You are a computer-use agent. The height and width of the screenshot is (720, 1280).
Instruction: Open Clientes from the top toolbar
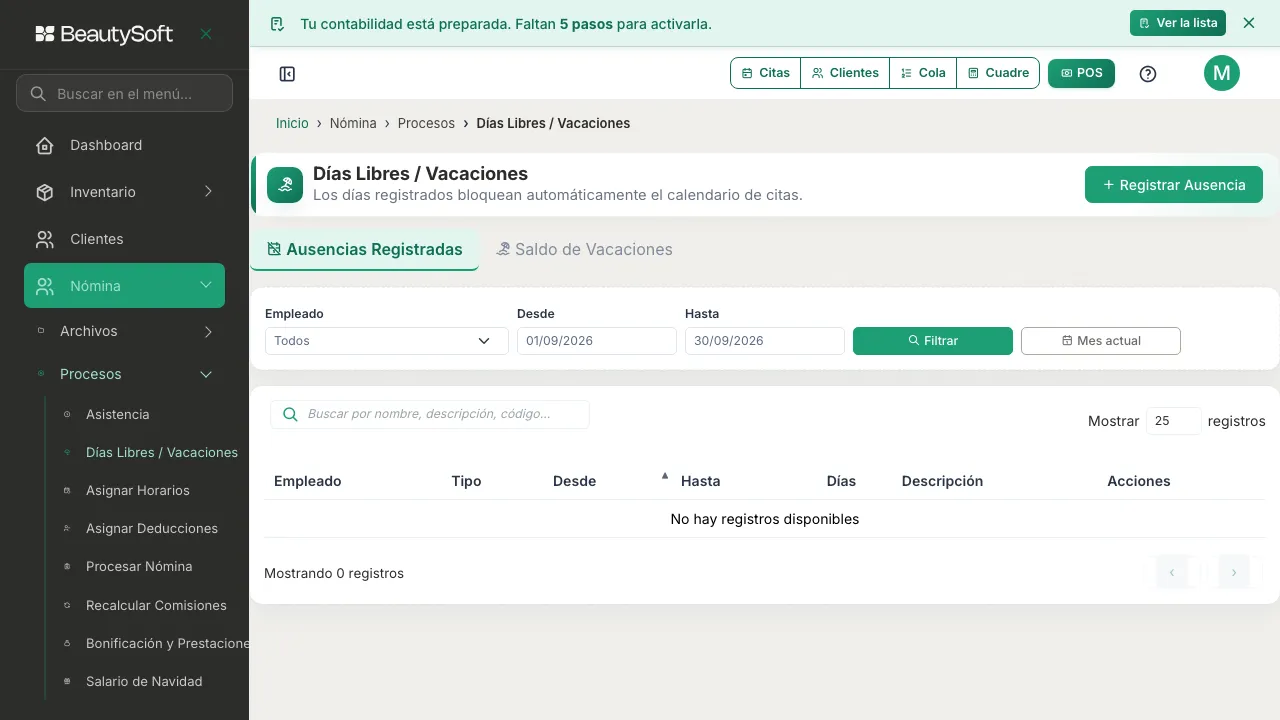pyautogui.click(x=845, y=73)
